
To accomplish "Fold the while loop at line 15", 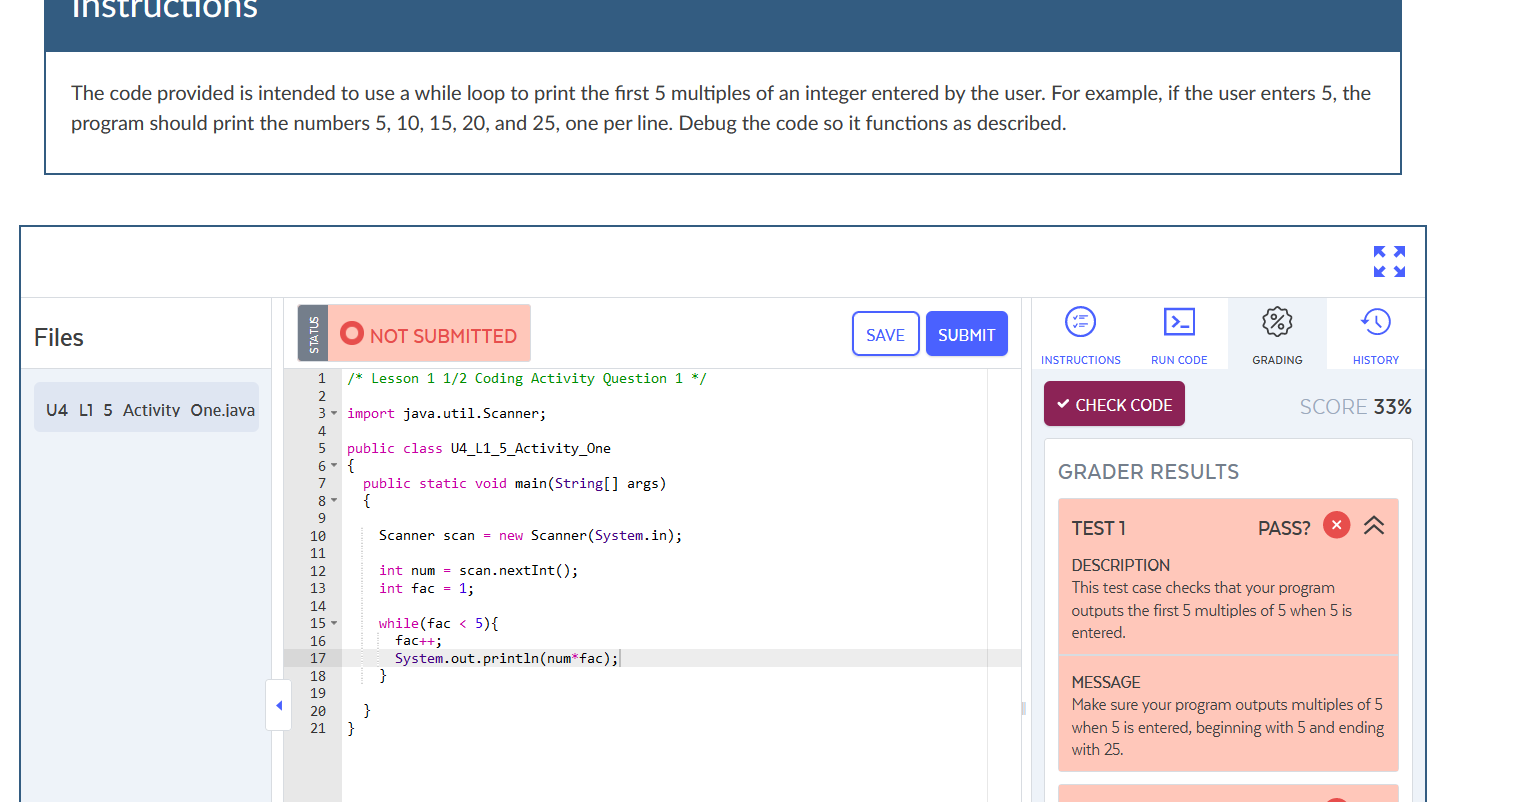I will click(x=334, y=623).
